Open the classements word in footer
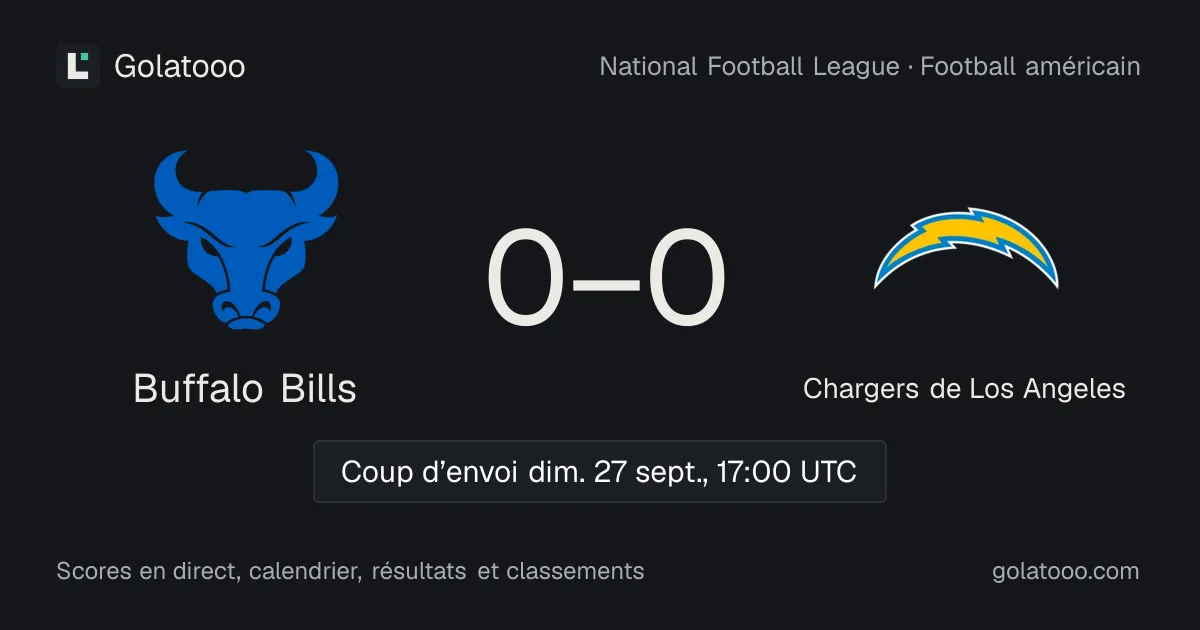The width and height of the screenshot is (1200, 630). (575, 571)
